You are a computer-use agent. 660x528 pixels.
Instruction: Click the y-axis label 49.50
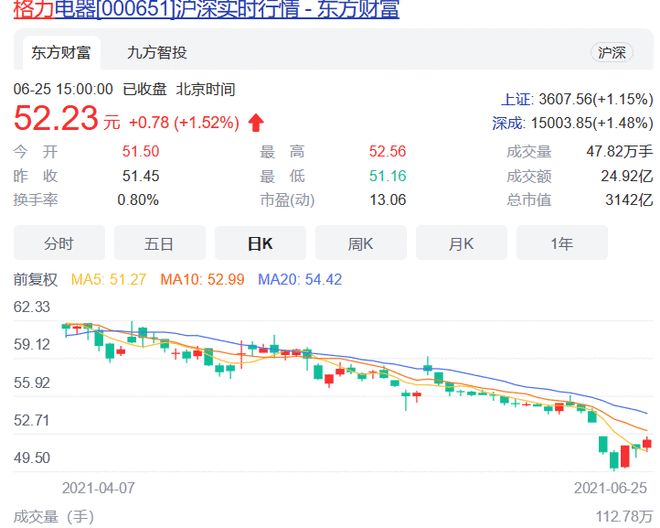click(x=32, y=458)
